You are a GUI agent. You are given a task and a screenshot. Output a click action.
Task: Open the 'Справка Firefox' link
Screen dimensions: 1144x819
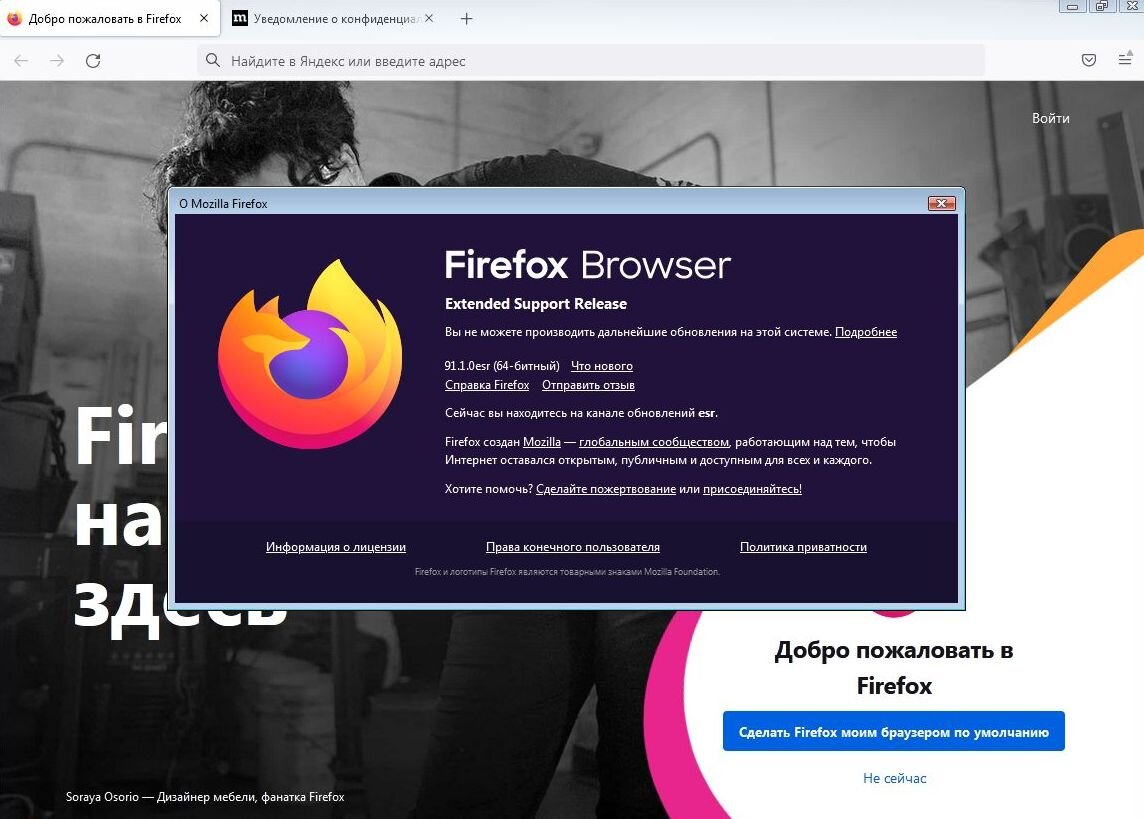tap(487, 385)
